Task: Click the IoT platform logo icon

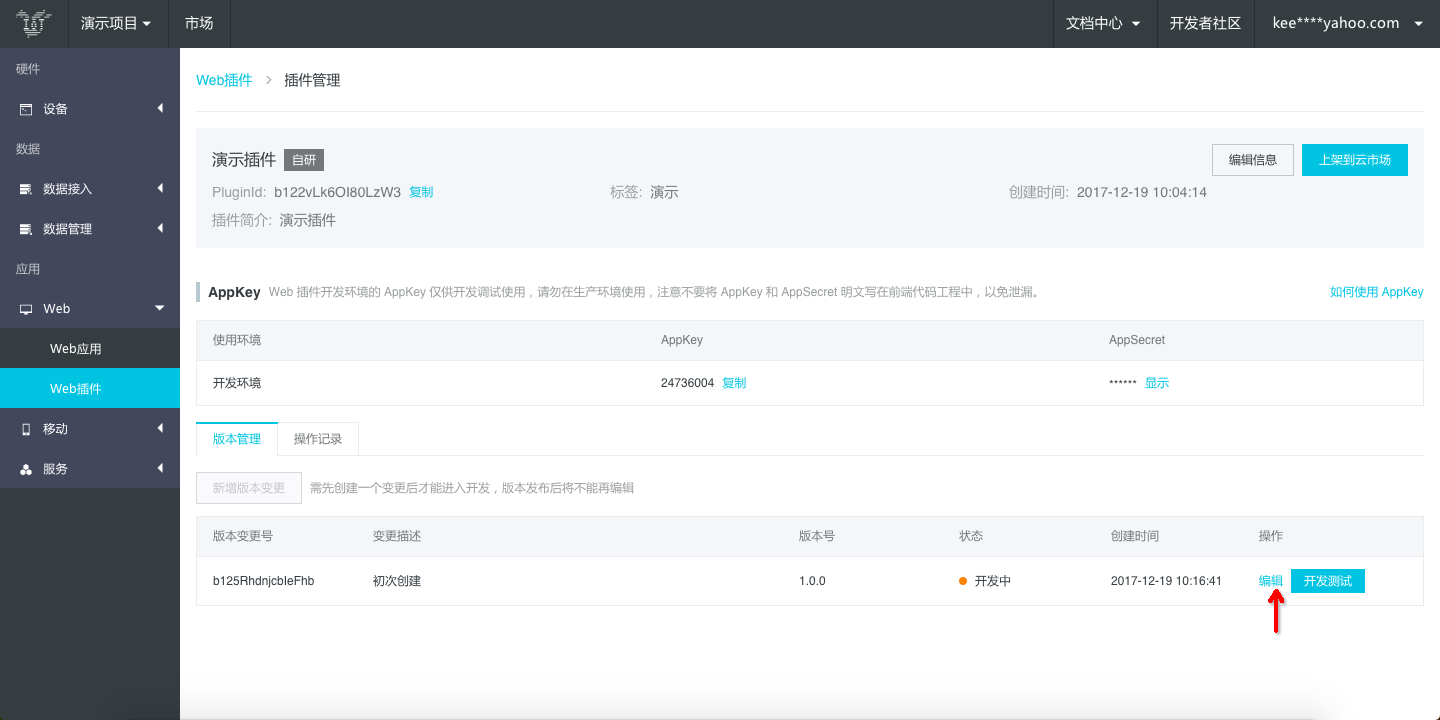Action: [34, 23]
